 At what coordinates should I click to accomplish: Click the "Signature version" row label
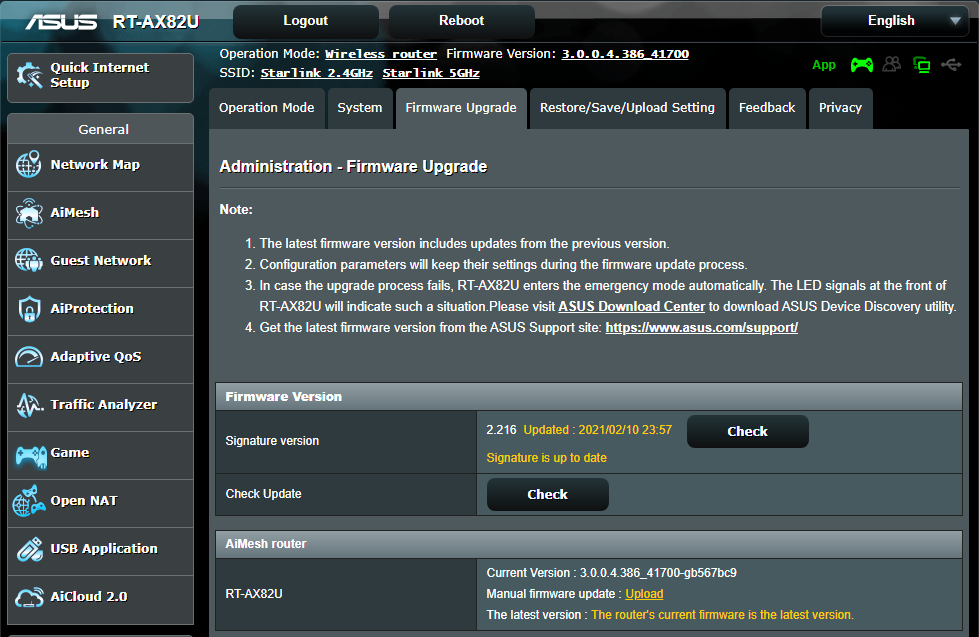click(x=272, y=441)
